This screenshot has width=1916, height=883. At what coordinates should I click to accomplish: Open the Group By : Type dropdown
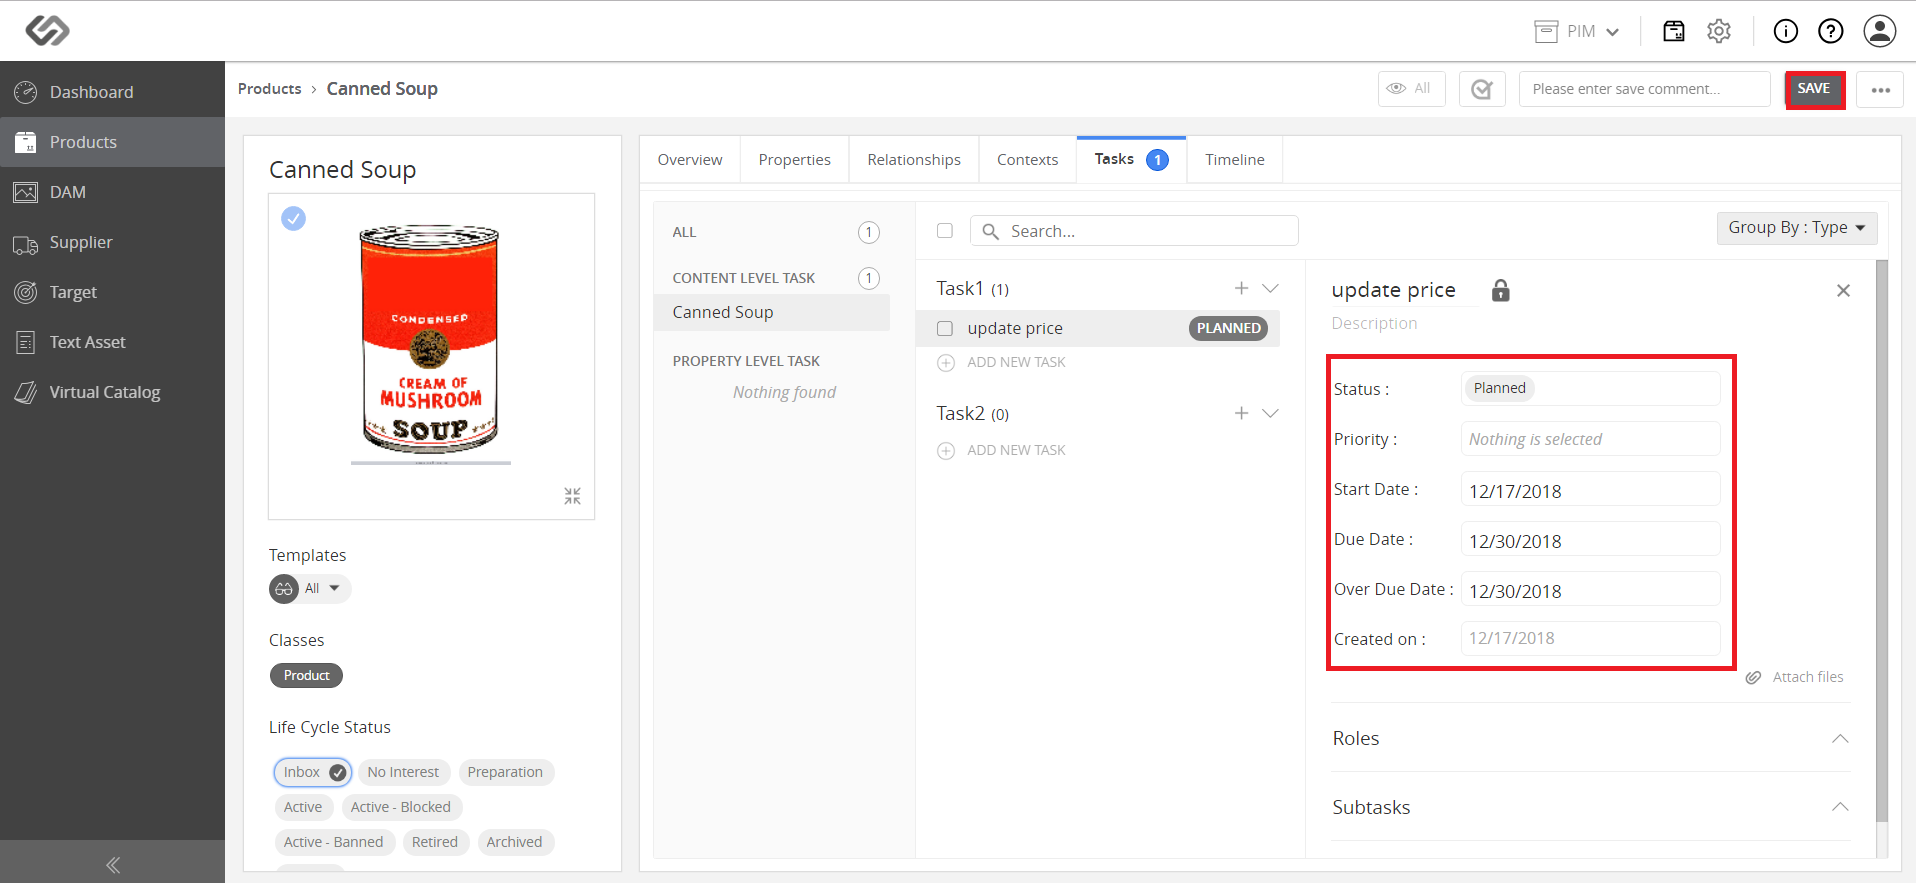click(x=1797, y=228)
